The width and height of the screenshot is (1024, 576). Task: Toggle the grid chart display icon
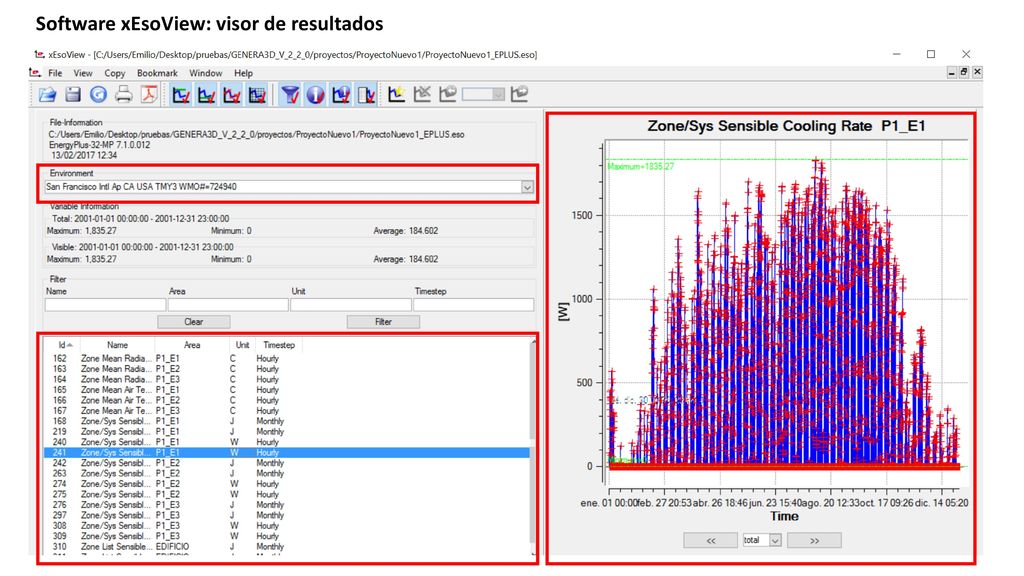click(x=257, y=95)
